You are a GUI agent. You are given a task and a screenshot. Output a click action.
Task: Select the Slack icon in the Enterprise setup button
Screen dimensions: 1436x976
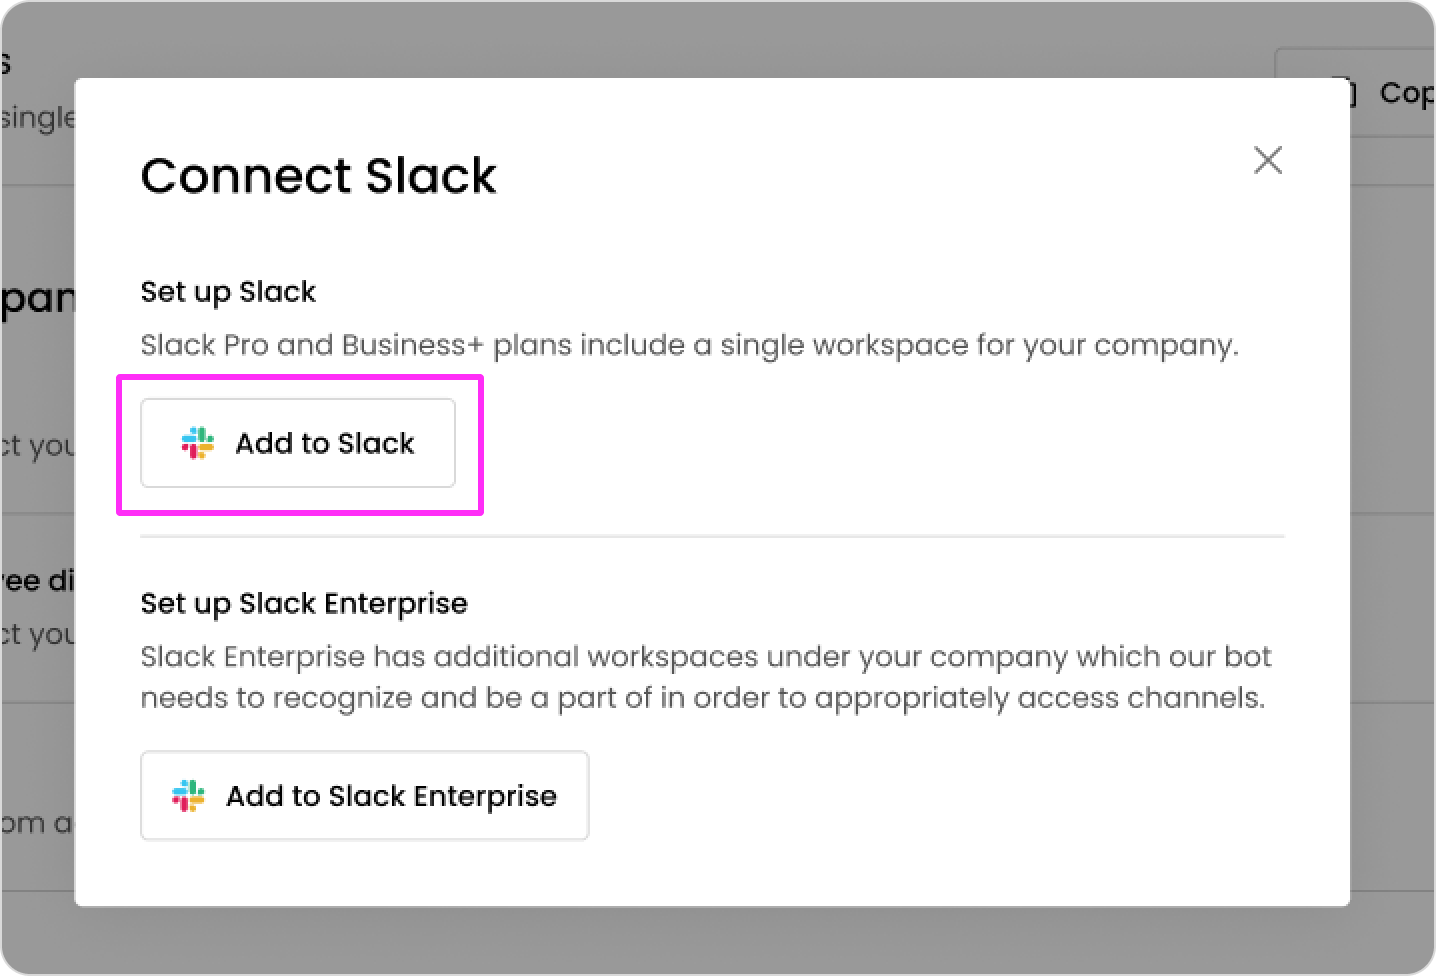(189, 796)
